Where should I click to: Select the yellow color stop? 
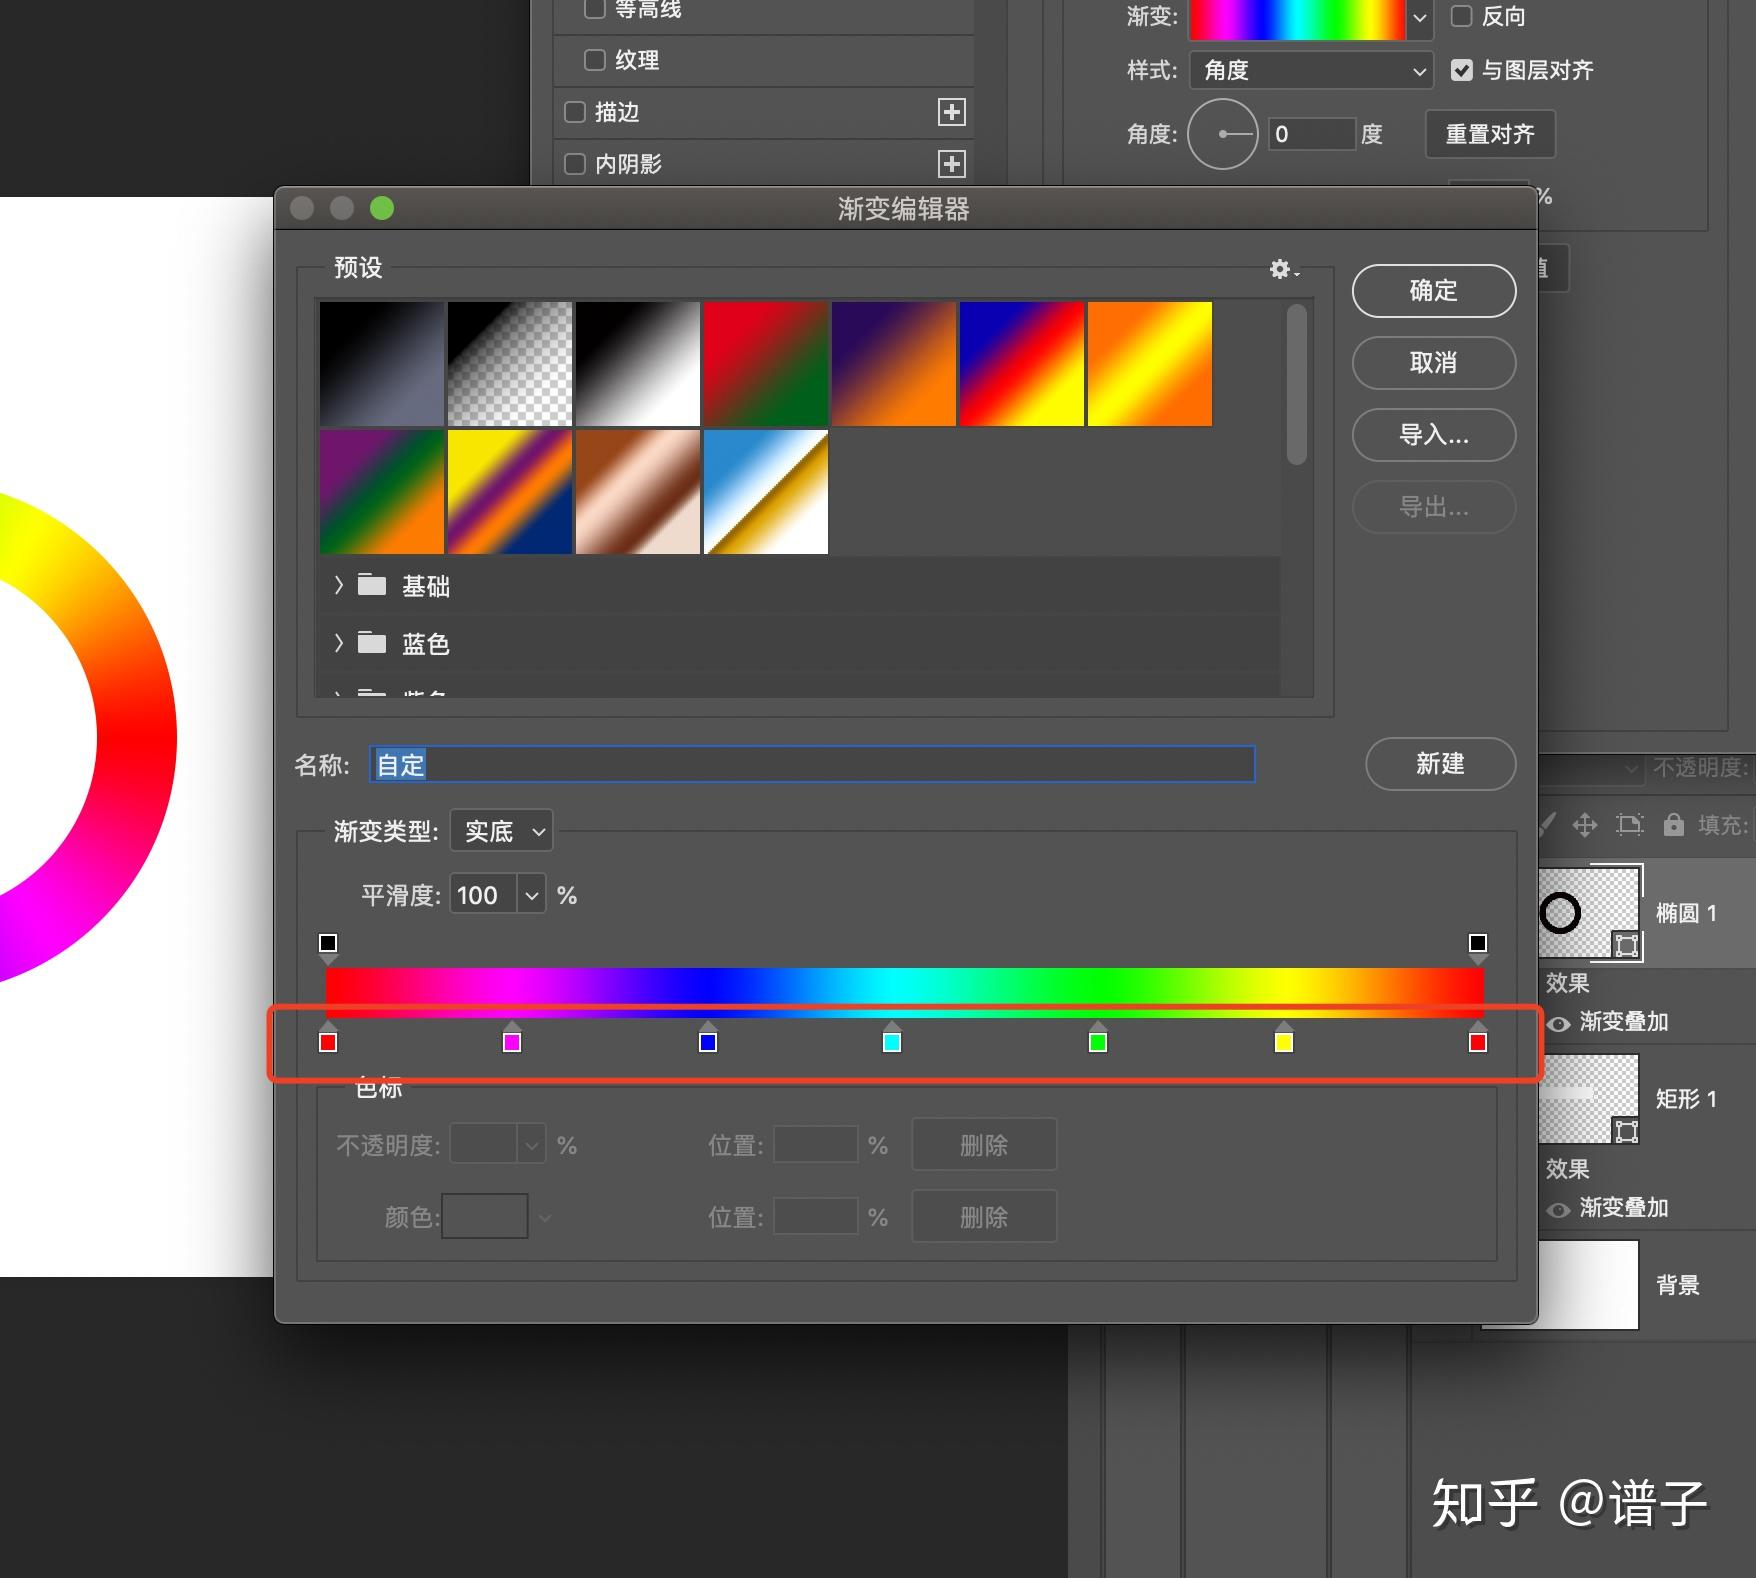(1284, 1040)
